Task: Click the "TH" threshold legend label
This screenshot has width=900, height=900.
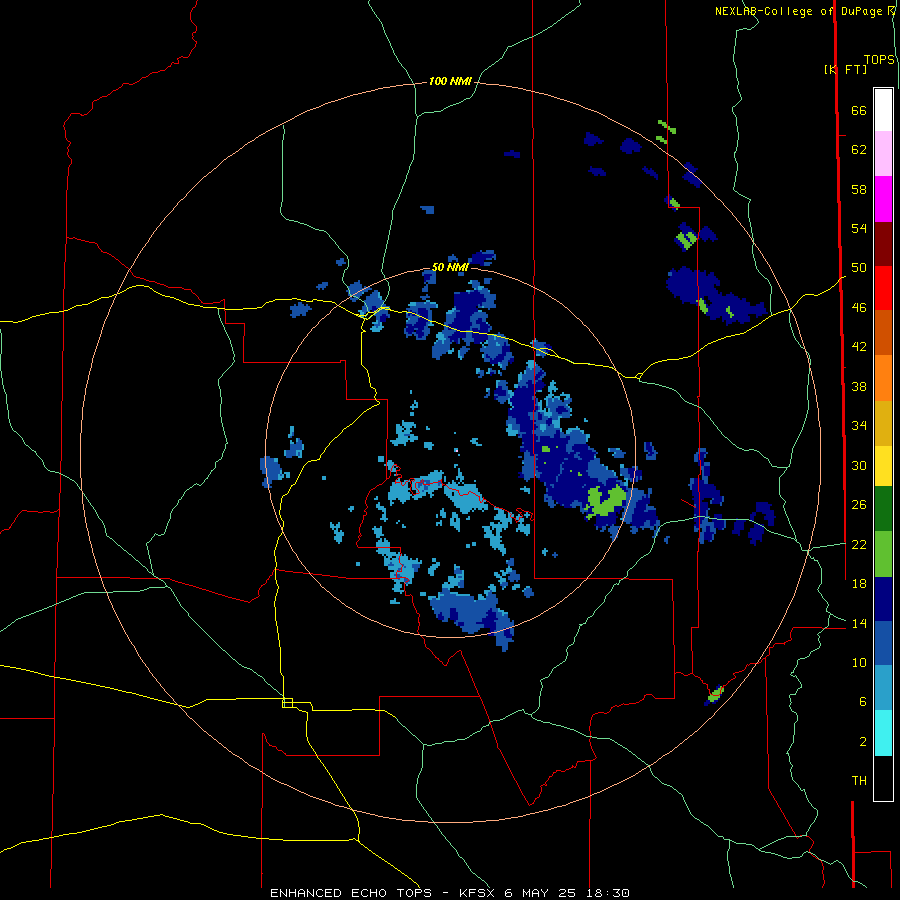Action: tap(859, 781)
